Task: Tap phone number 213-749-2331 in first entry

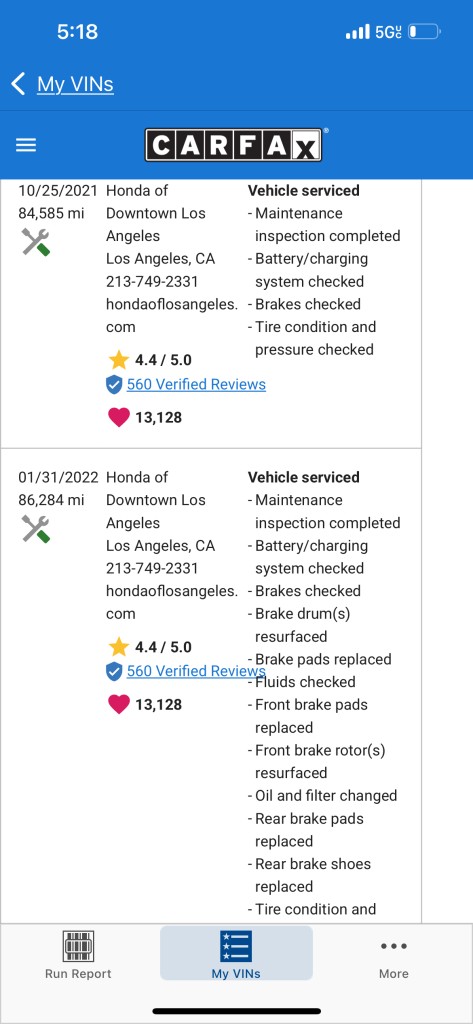Action: [x=152, y=281]
